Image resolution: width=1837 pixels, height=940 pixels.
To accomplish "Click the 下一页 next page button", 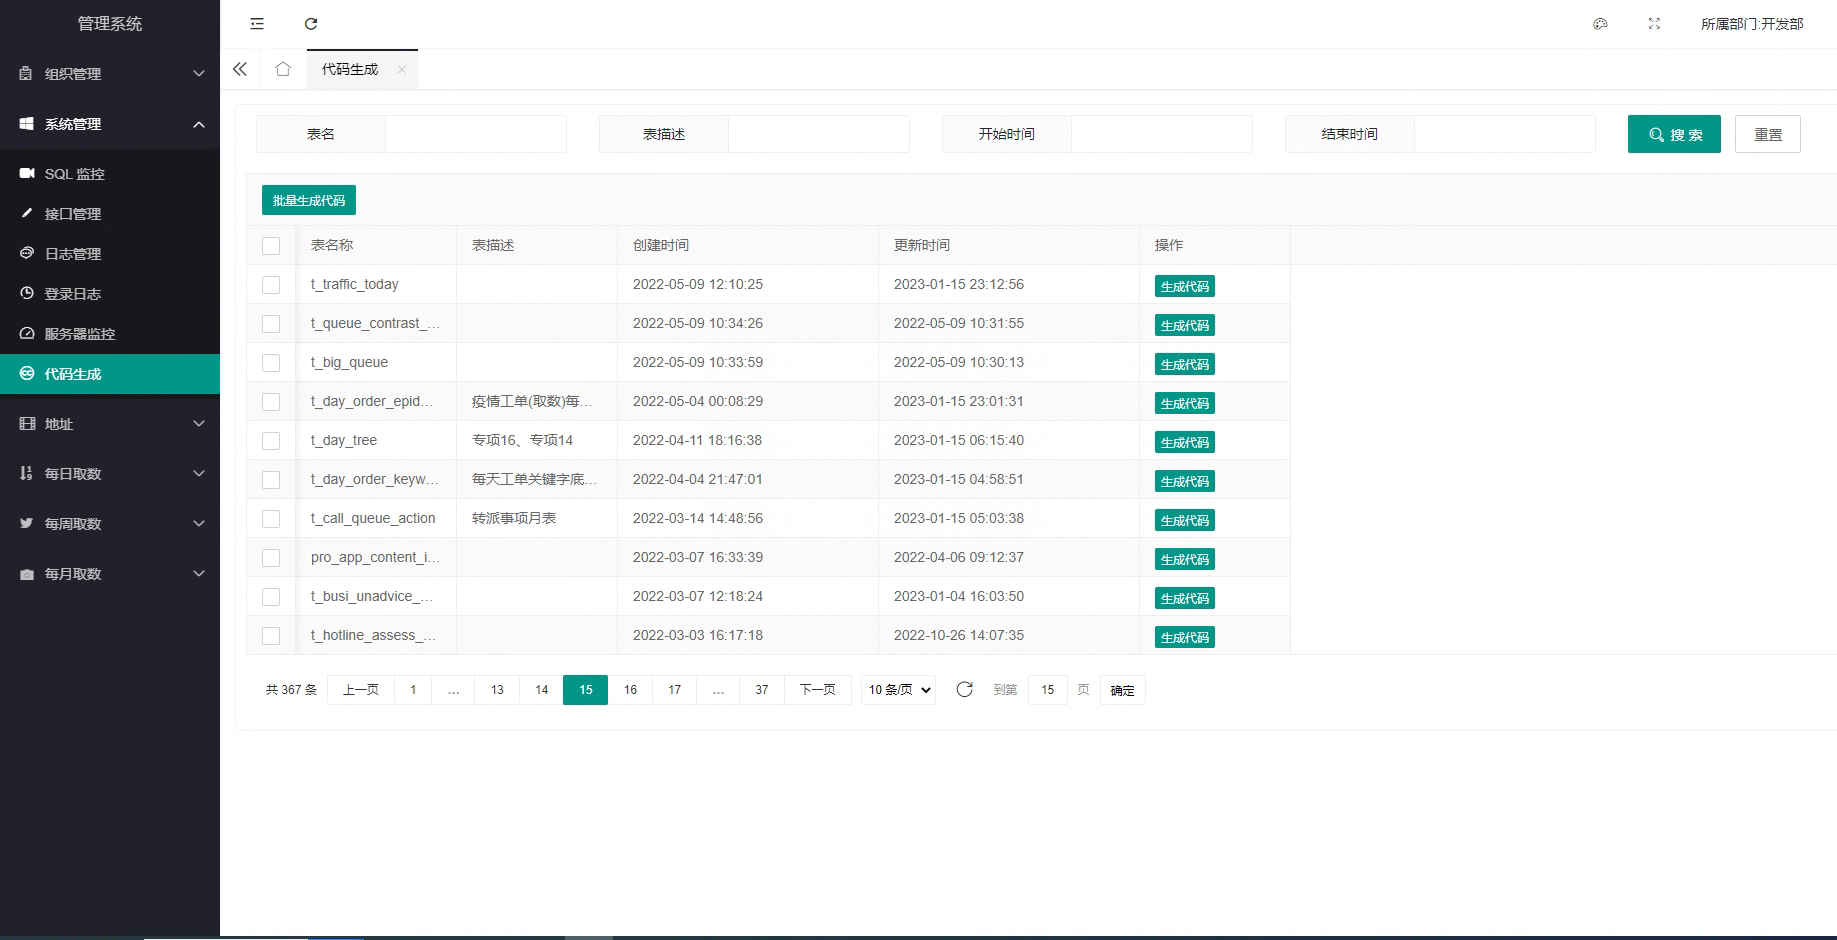I will [817, 690].
